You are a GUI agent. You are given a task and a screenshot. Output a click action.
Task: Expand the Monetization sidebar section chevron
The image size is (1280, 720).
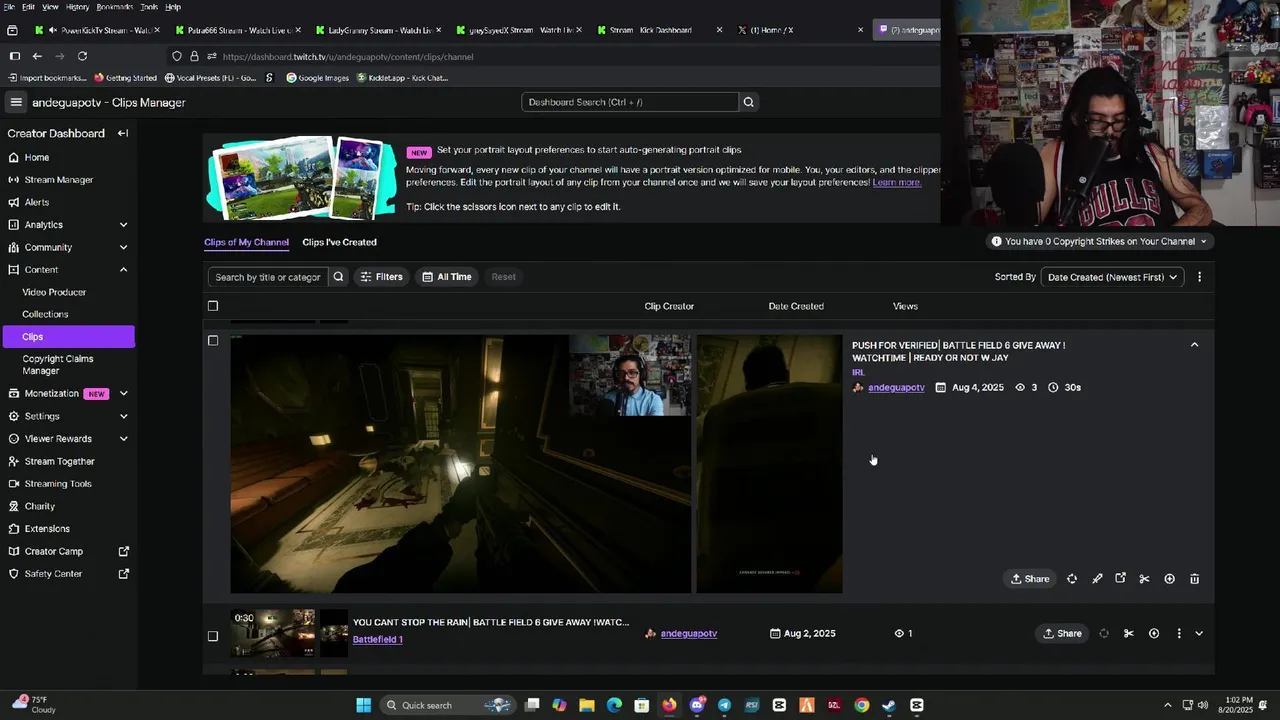point(123,394)
